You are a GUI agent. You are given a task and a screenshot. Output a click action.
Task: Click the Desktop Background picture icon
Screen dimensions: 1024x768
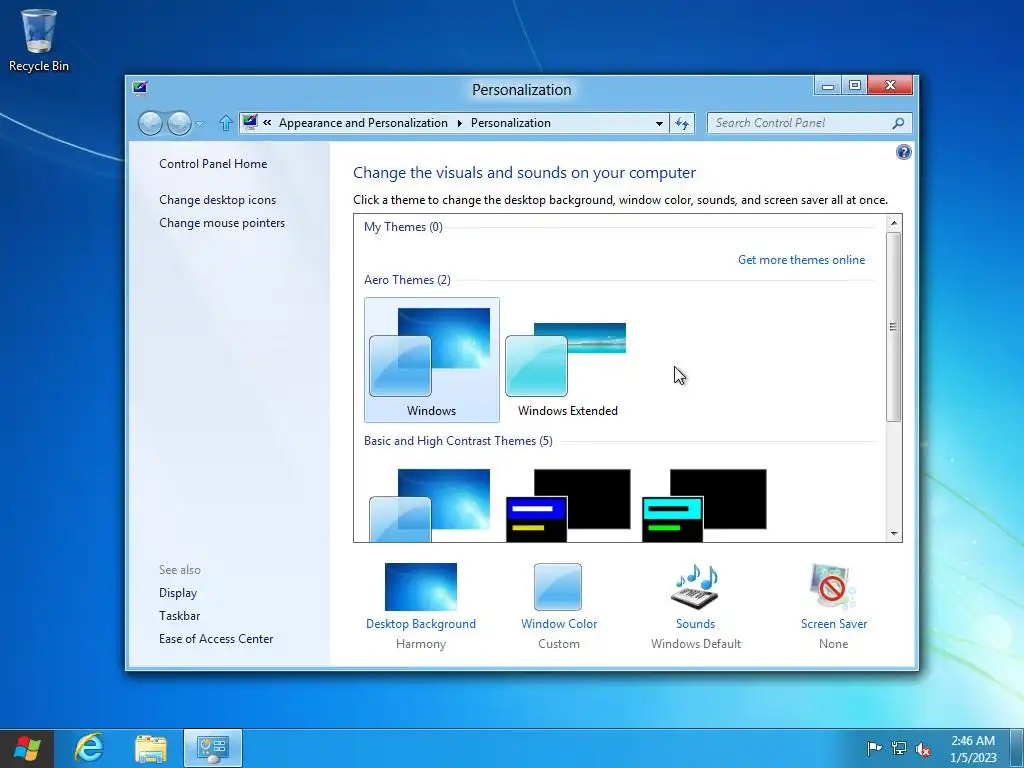click(421, 586)
